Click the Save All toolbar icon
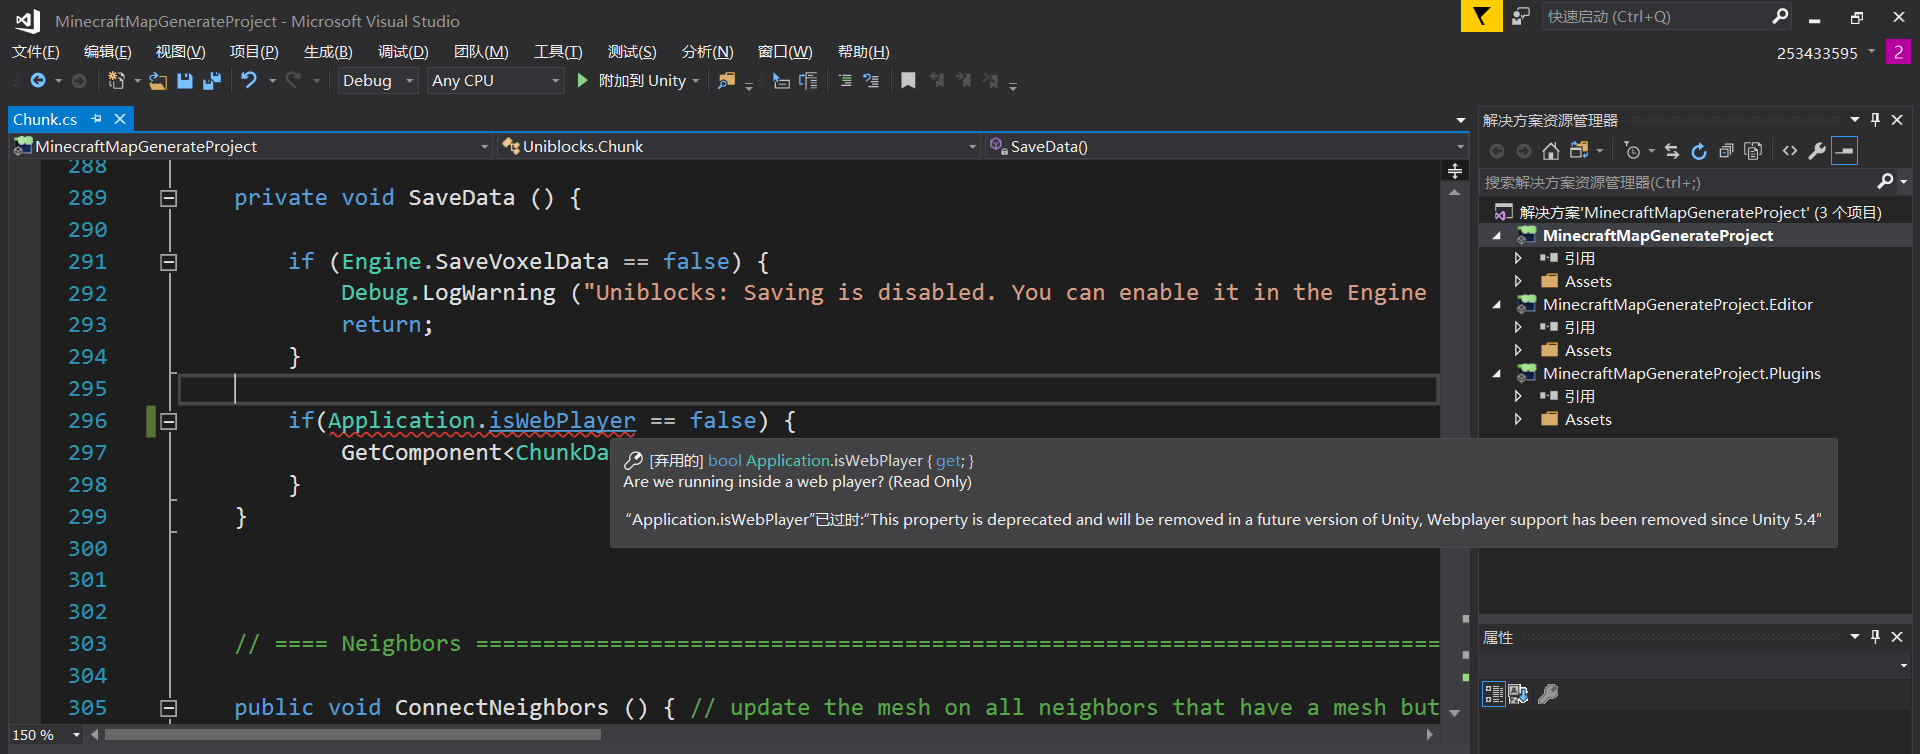The height and width of the screenshot is (754, 1920). point(212,81)
